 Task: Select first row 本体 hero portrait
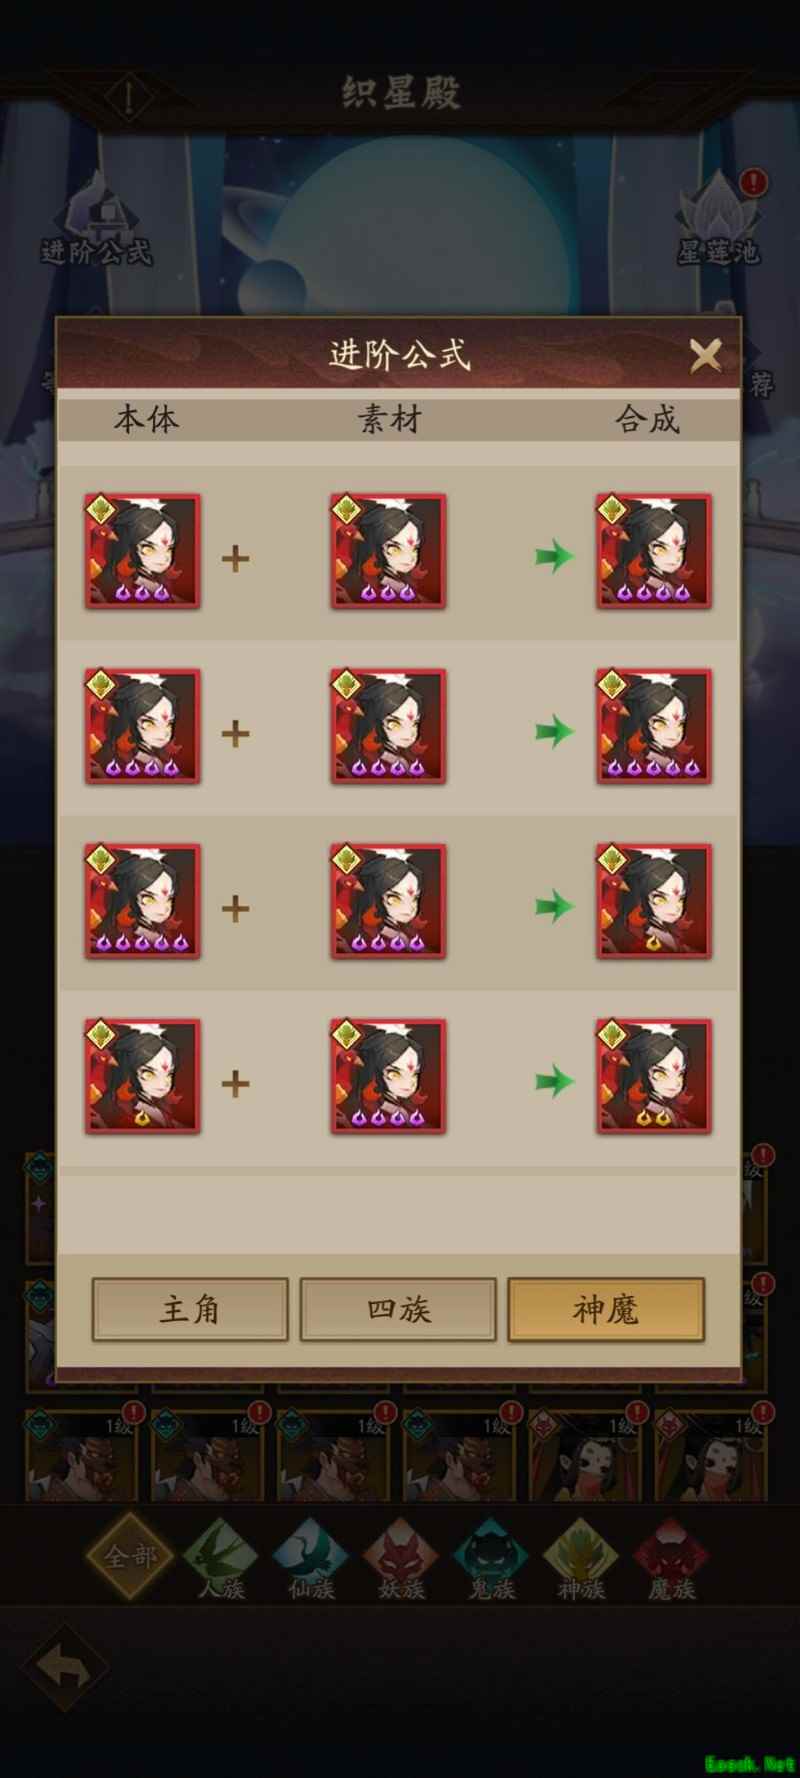pyautogui.click(x=142, y=551)
